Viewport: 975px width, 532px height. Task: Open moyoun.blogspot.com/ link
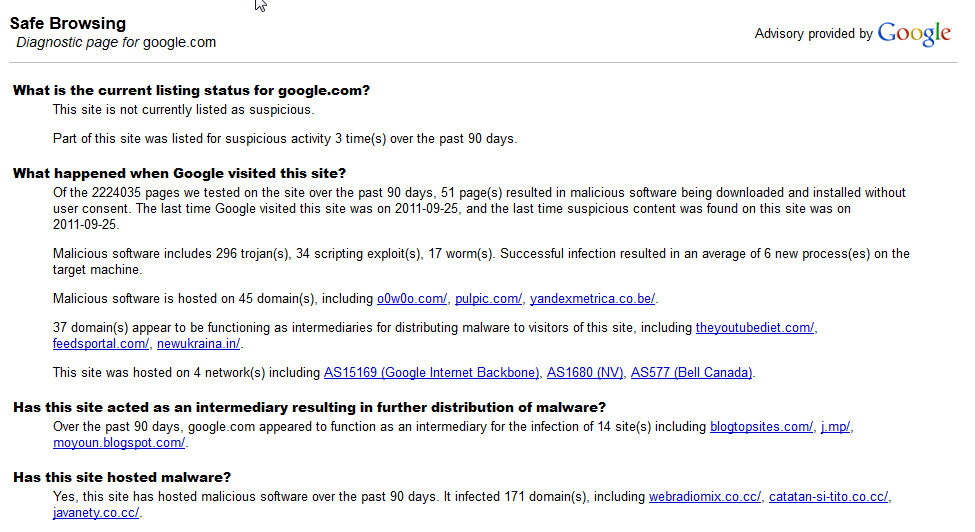click(x=119, y=443)
